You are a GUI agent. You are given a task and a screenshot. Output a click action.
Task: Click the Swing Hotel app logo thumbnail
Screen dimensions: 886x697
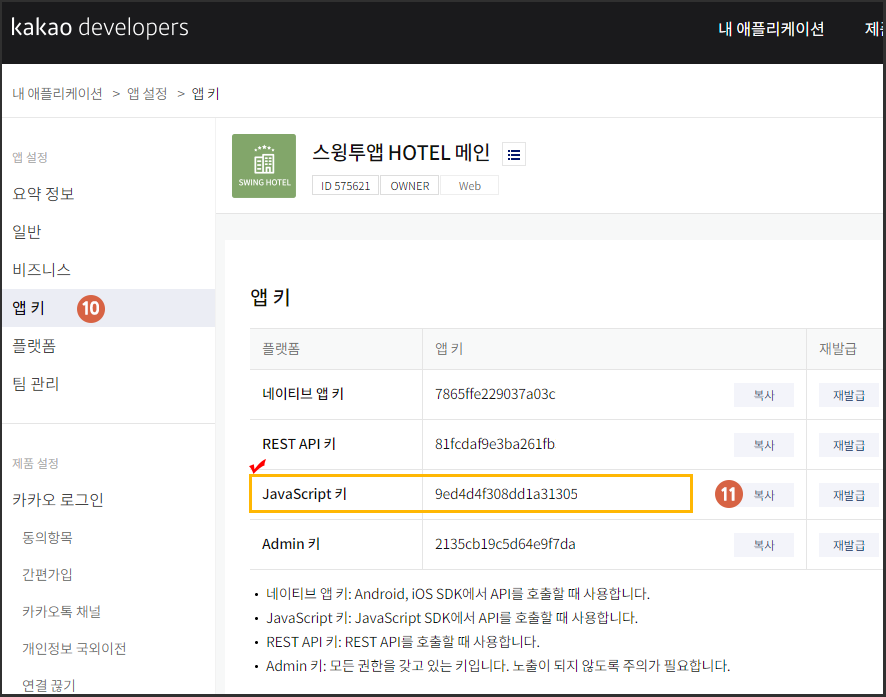[x=264, y=166]
